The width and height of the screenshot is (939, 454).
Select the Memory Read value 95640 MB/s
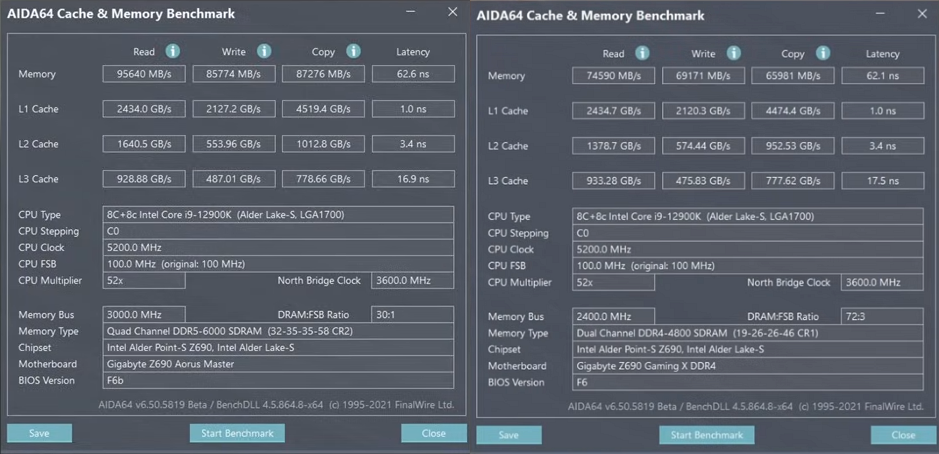[x=144, y=74]
